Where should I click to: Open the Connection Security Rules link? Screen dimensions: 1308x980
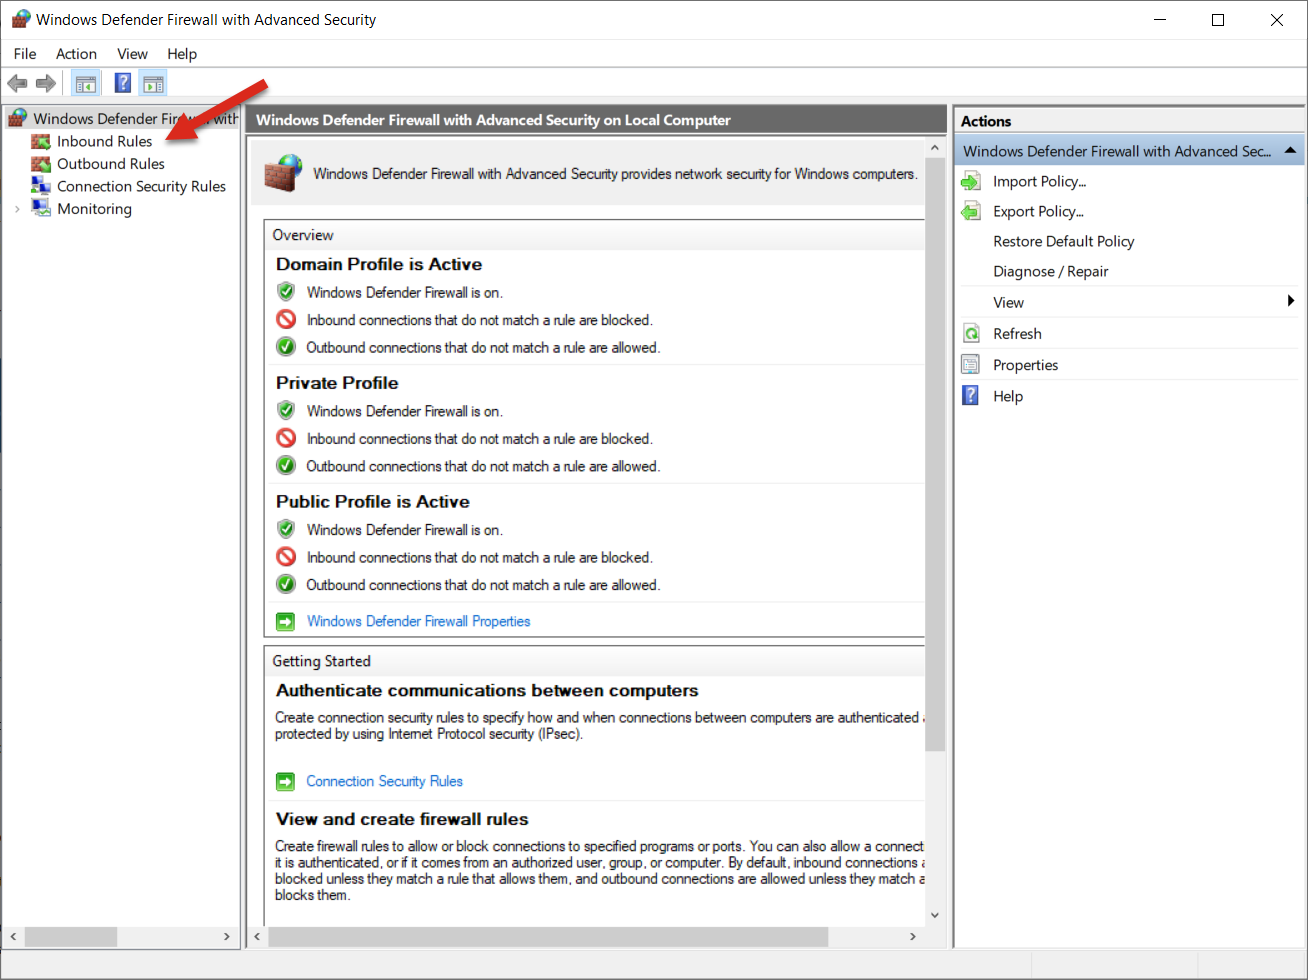(x=385, y=781)
